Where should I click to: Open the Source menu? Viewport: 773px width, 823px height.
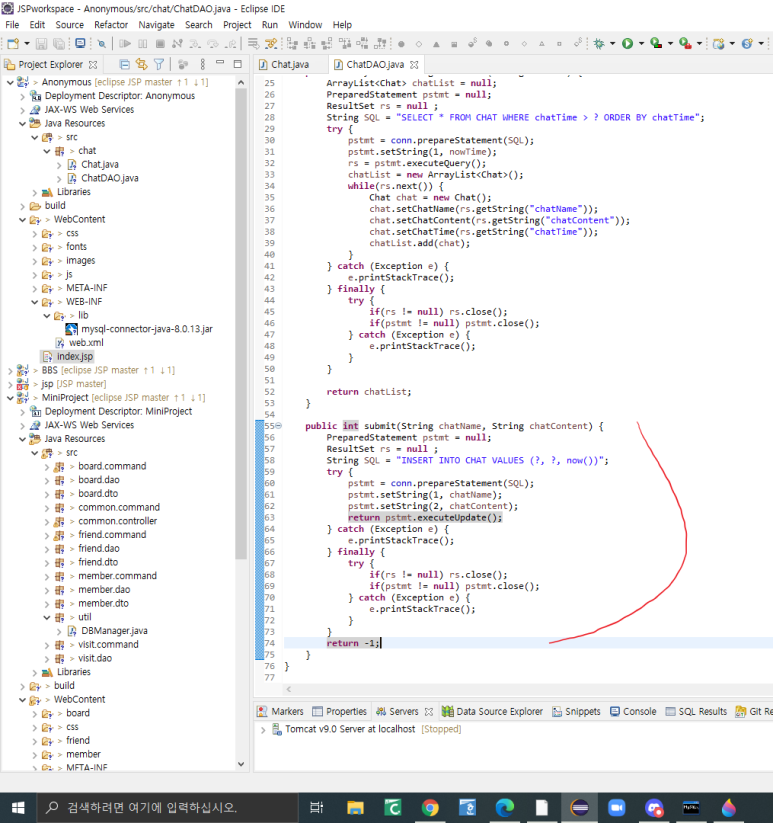[69, 25]
